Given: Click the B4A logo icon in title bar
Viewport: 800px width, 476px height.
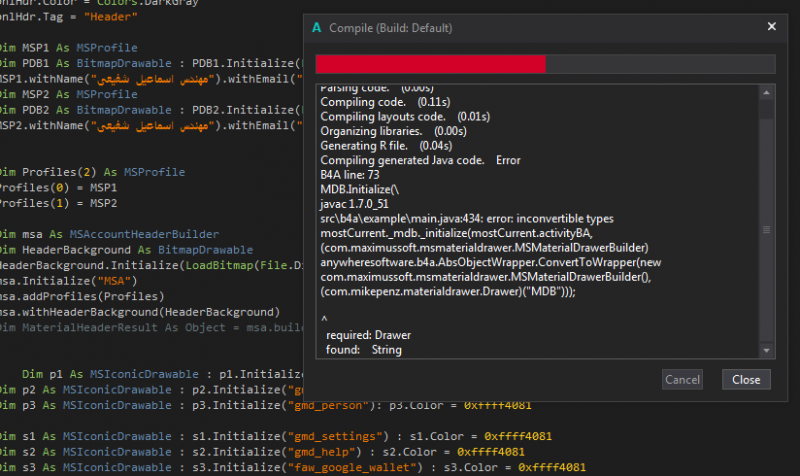Looking at the screenshot, I should pyautogui.click(x=317, y=27).
